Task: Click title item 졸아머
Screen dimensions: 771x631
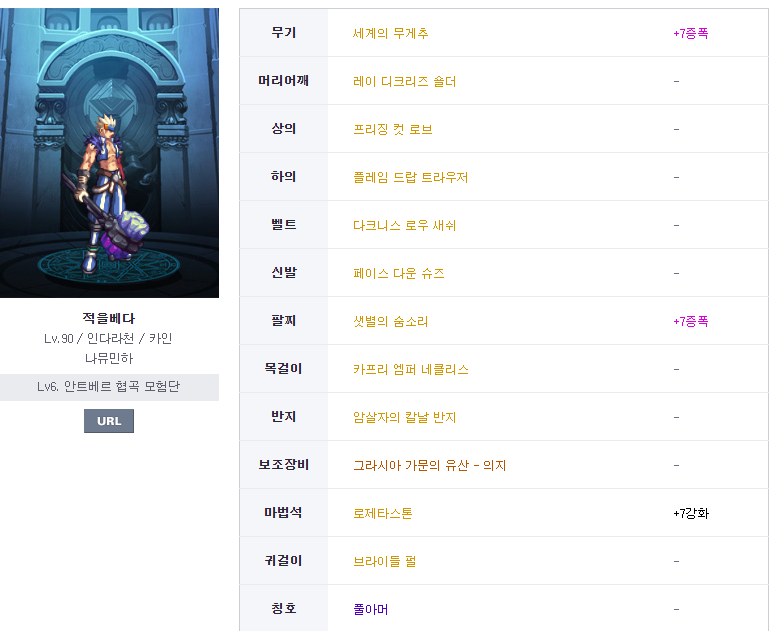Action: point(370,609)
